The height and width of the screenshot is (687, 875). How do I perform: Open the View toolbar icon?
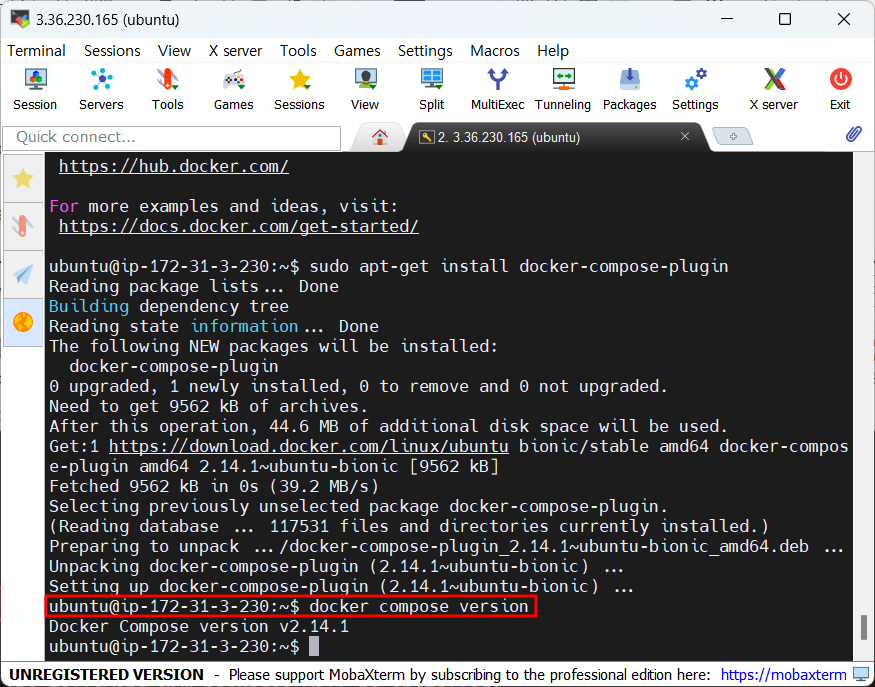[365, 89]
